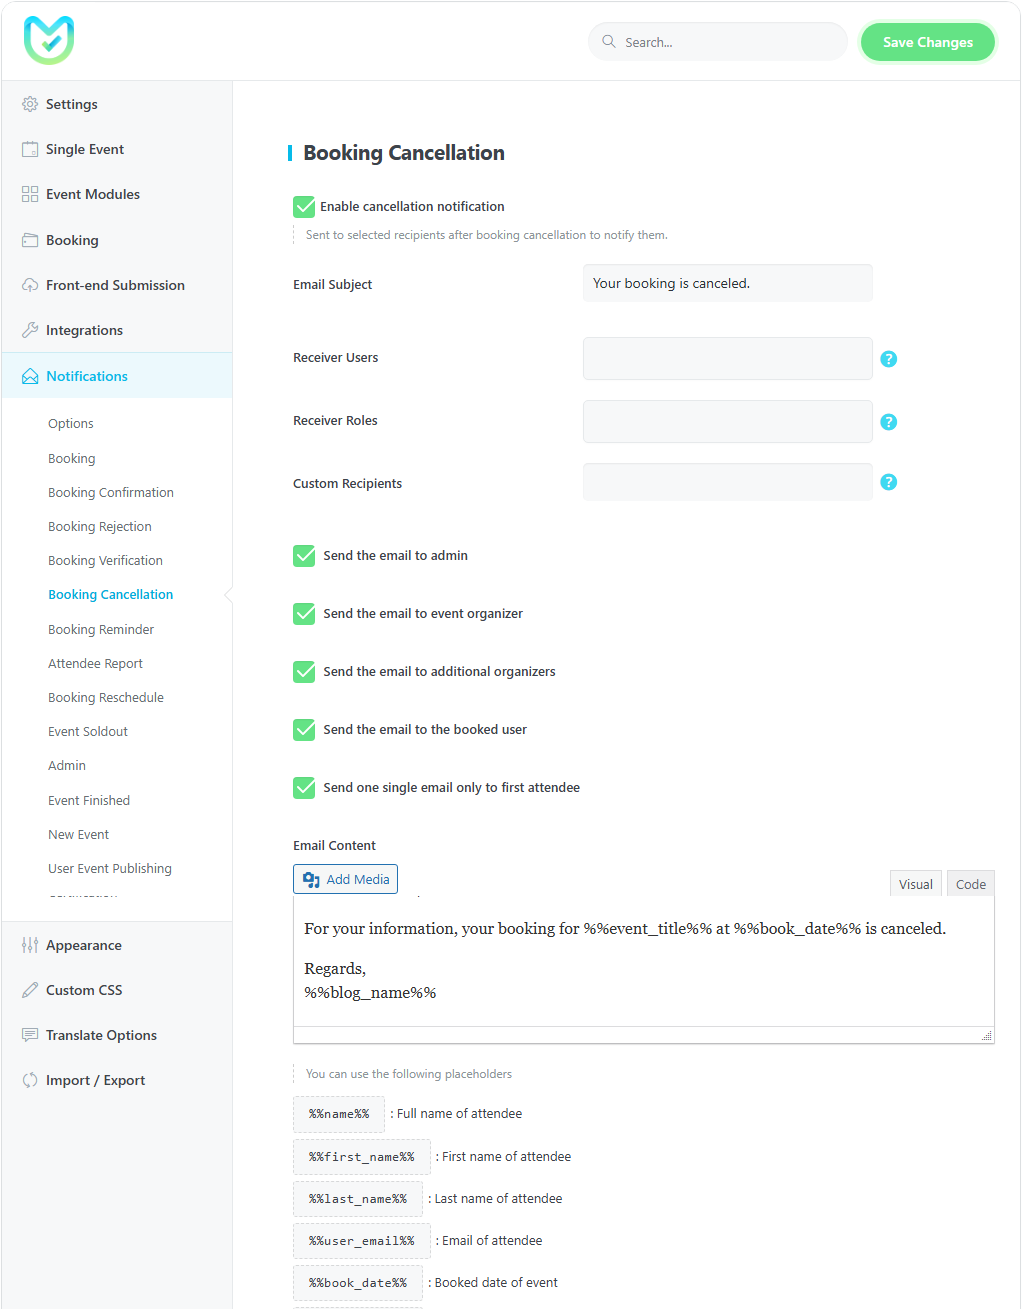Click the Integrations wrench icon
This screenshot has width=1023, height=1309.
tap(30, 330)
